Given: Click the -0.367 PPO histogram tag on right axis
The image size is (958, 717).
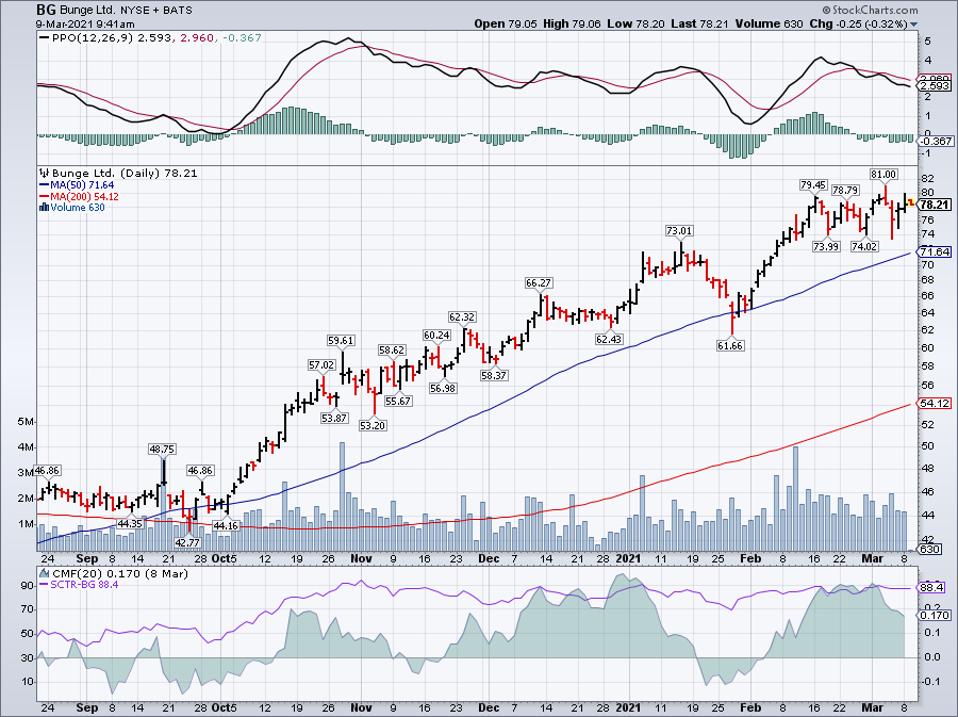Looking at the screenshot, I should point(935,141).
